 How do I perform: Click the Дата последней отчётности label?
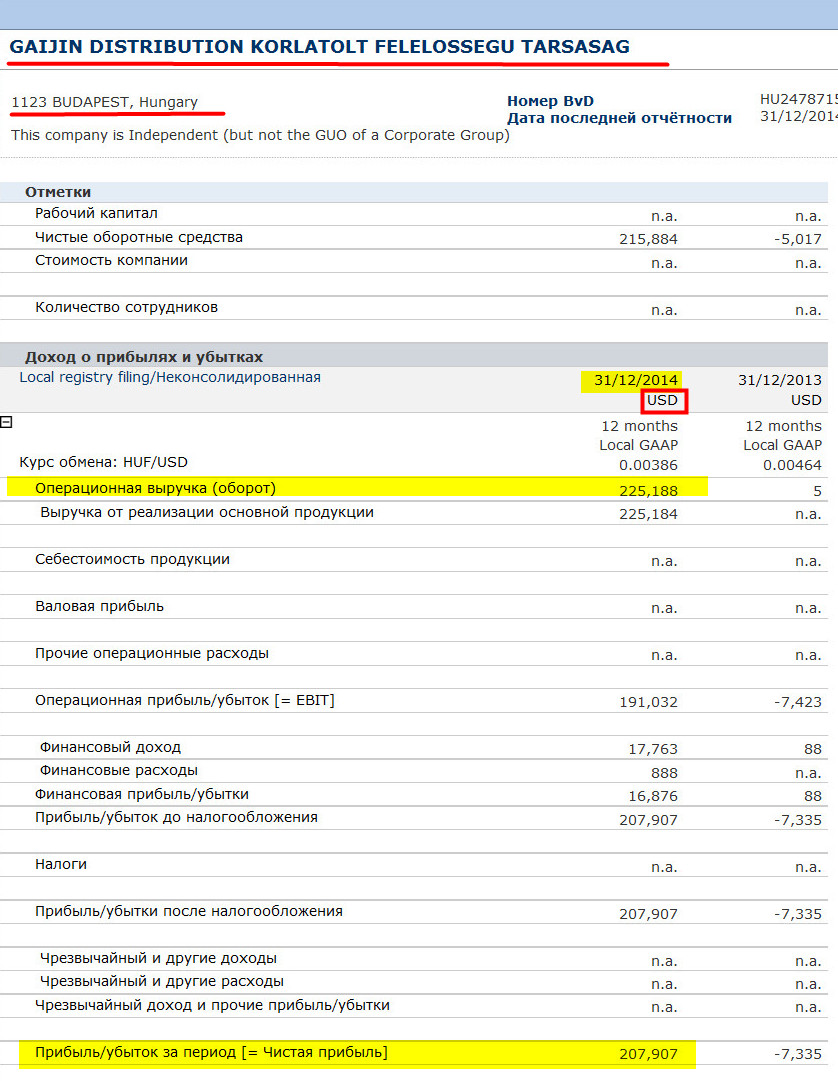pos(619,118)
